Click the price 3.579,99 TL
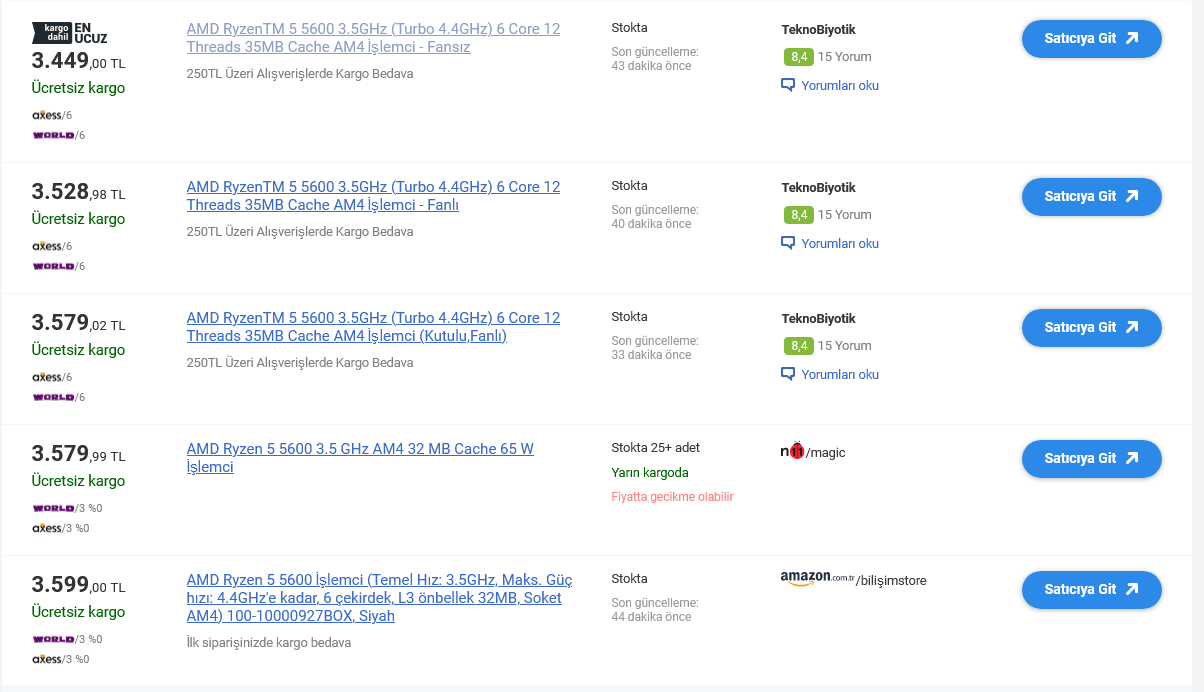 (x=78, y=454)
